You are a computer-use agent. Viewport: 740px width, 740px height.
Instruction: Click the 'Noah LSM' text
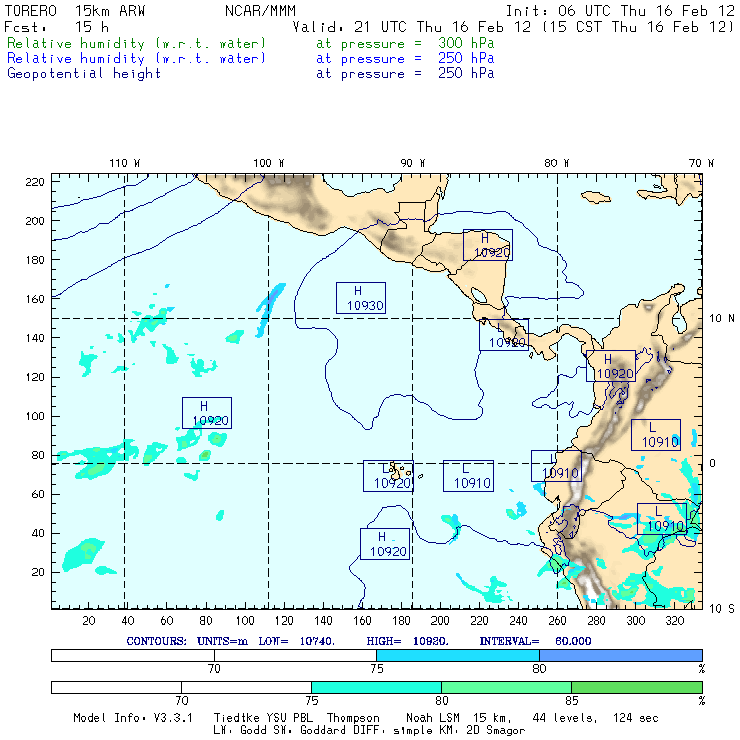click(433, 718)
